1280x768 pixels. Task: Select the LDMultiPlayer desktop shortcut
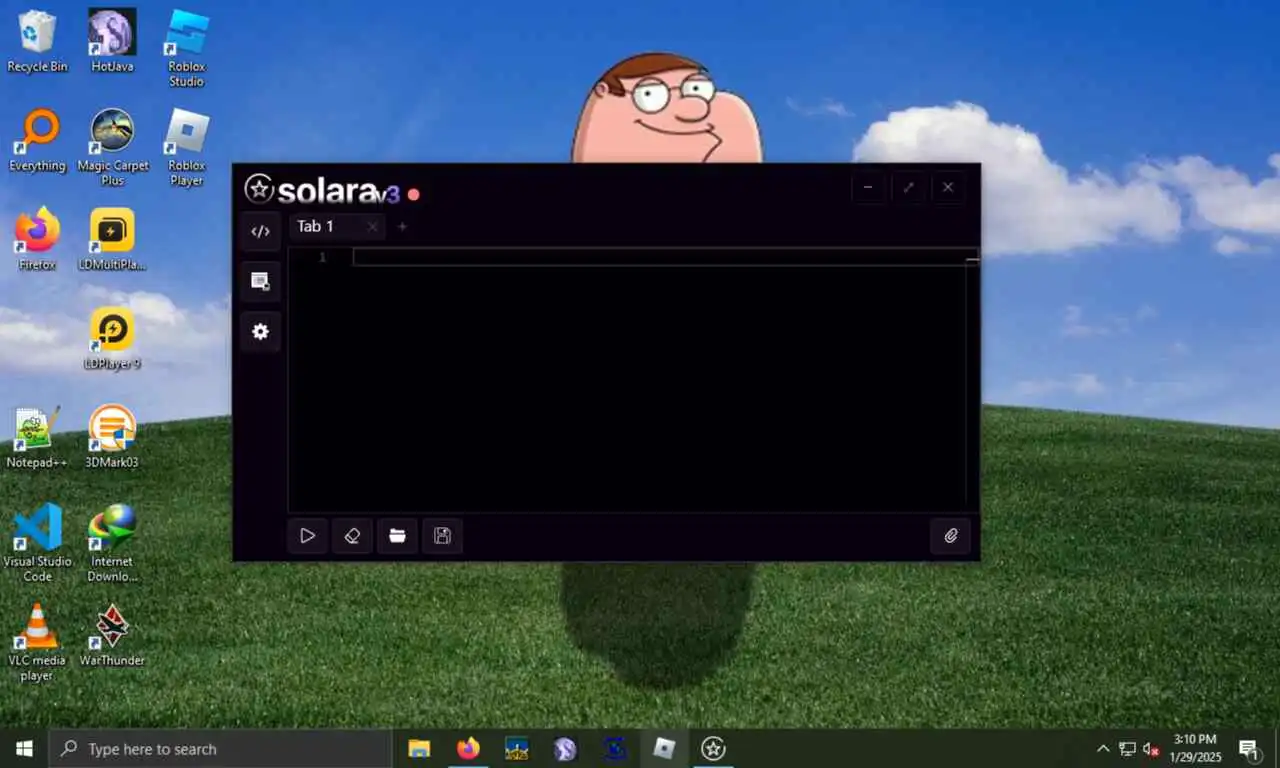pos(112,240)
